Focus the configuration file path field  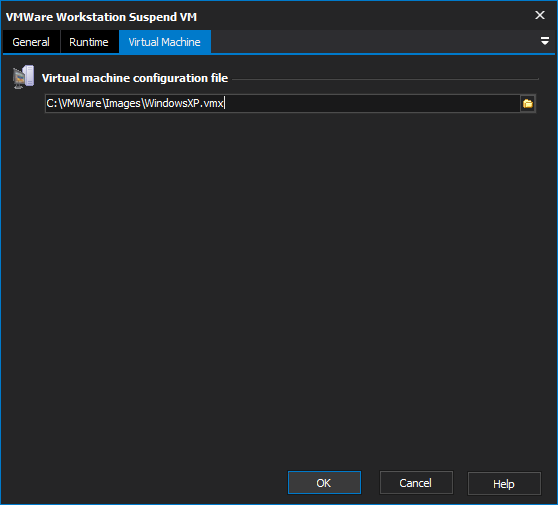(x=283, y=104)
